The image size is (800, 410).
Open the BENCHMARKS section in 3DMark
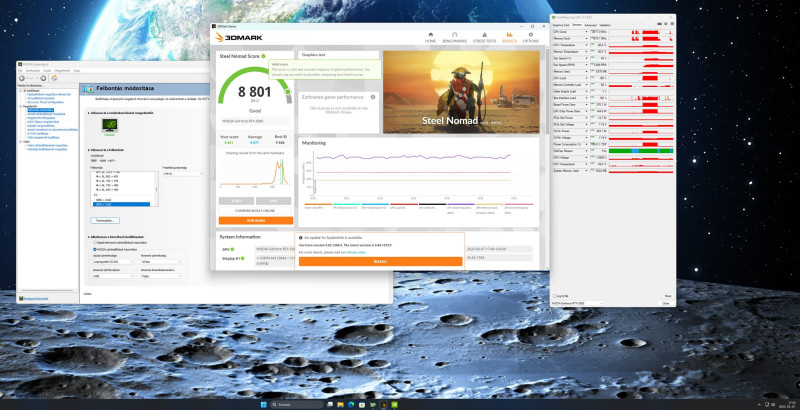(x=454, y=37)
